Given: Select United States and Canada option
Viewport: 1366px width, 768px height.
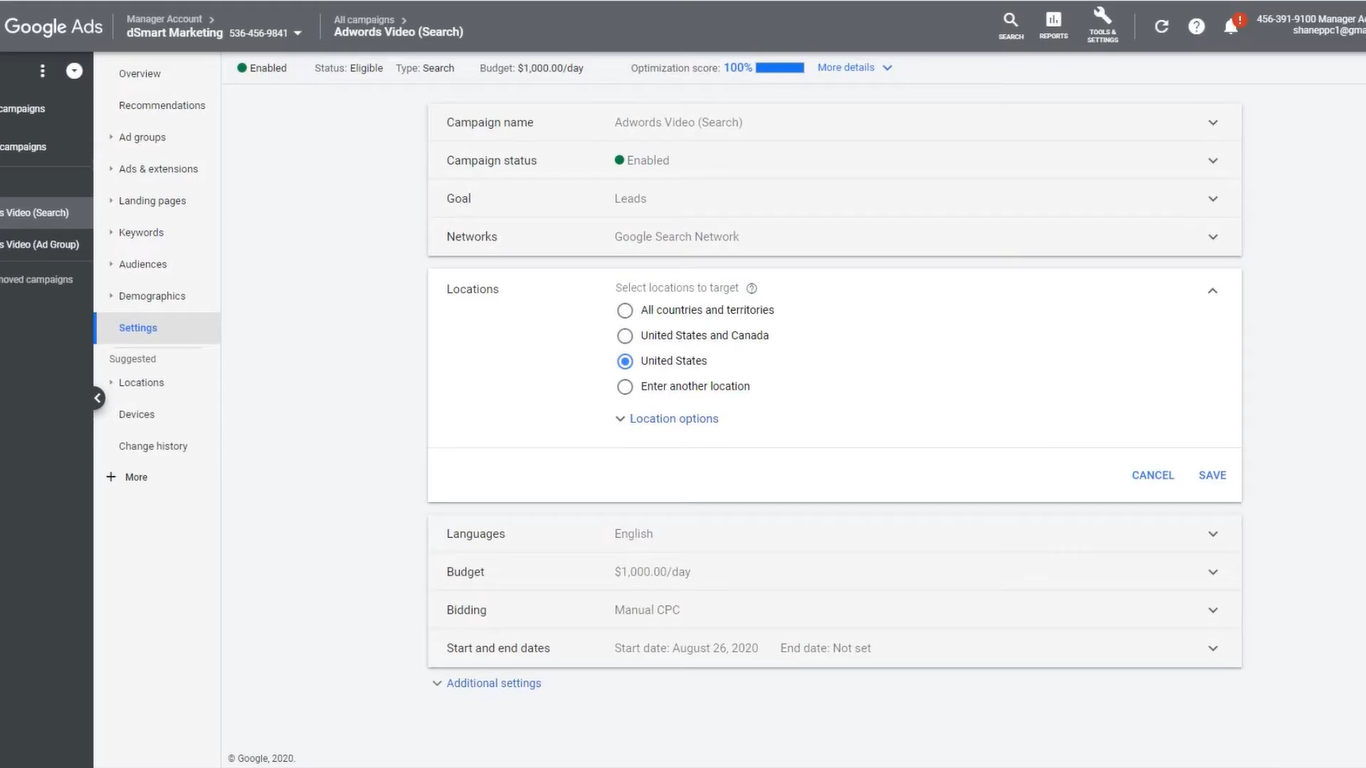Looking at the screenshot, I should (625, 336).
